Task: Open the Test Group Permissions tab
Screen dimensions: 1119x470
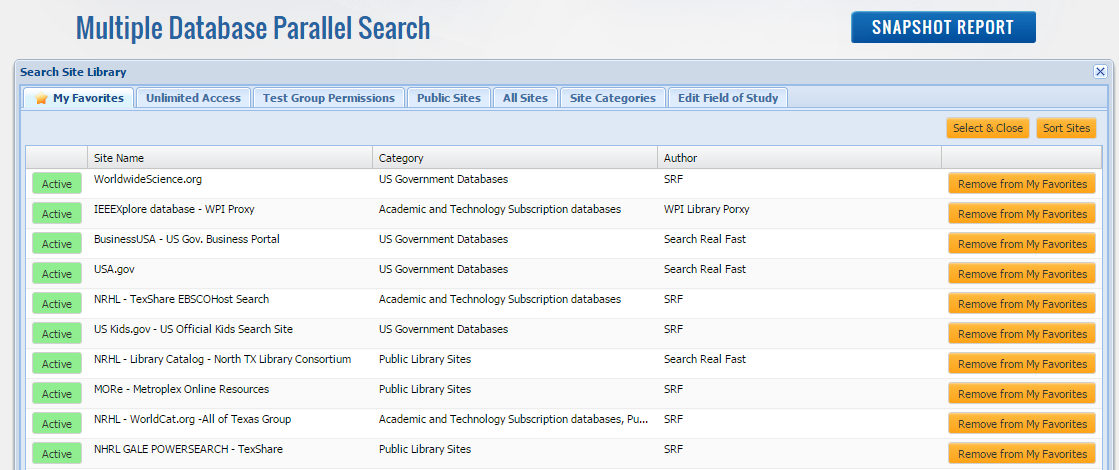Action: (x=328, y=98)
